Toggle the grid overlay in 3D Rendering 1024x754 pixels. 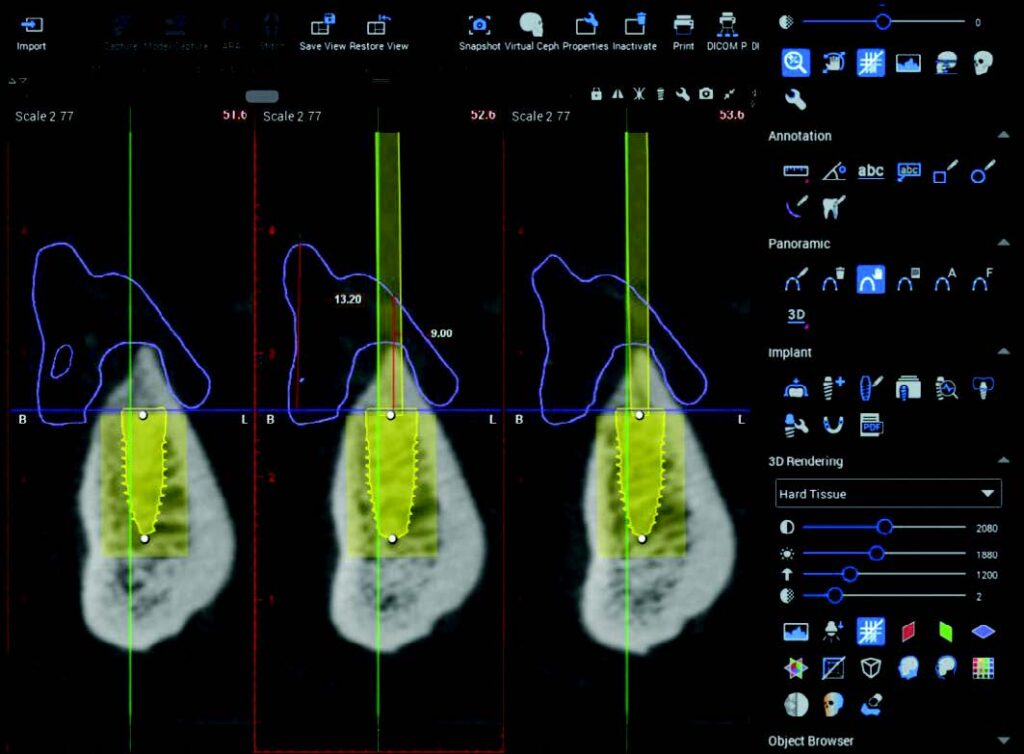point(869,631)
